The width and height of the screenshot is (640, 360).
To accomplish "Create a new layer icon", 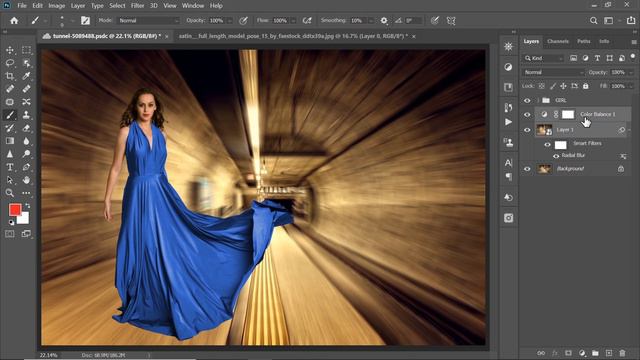I will tap(609, 353).
